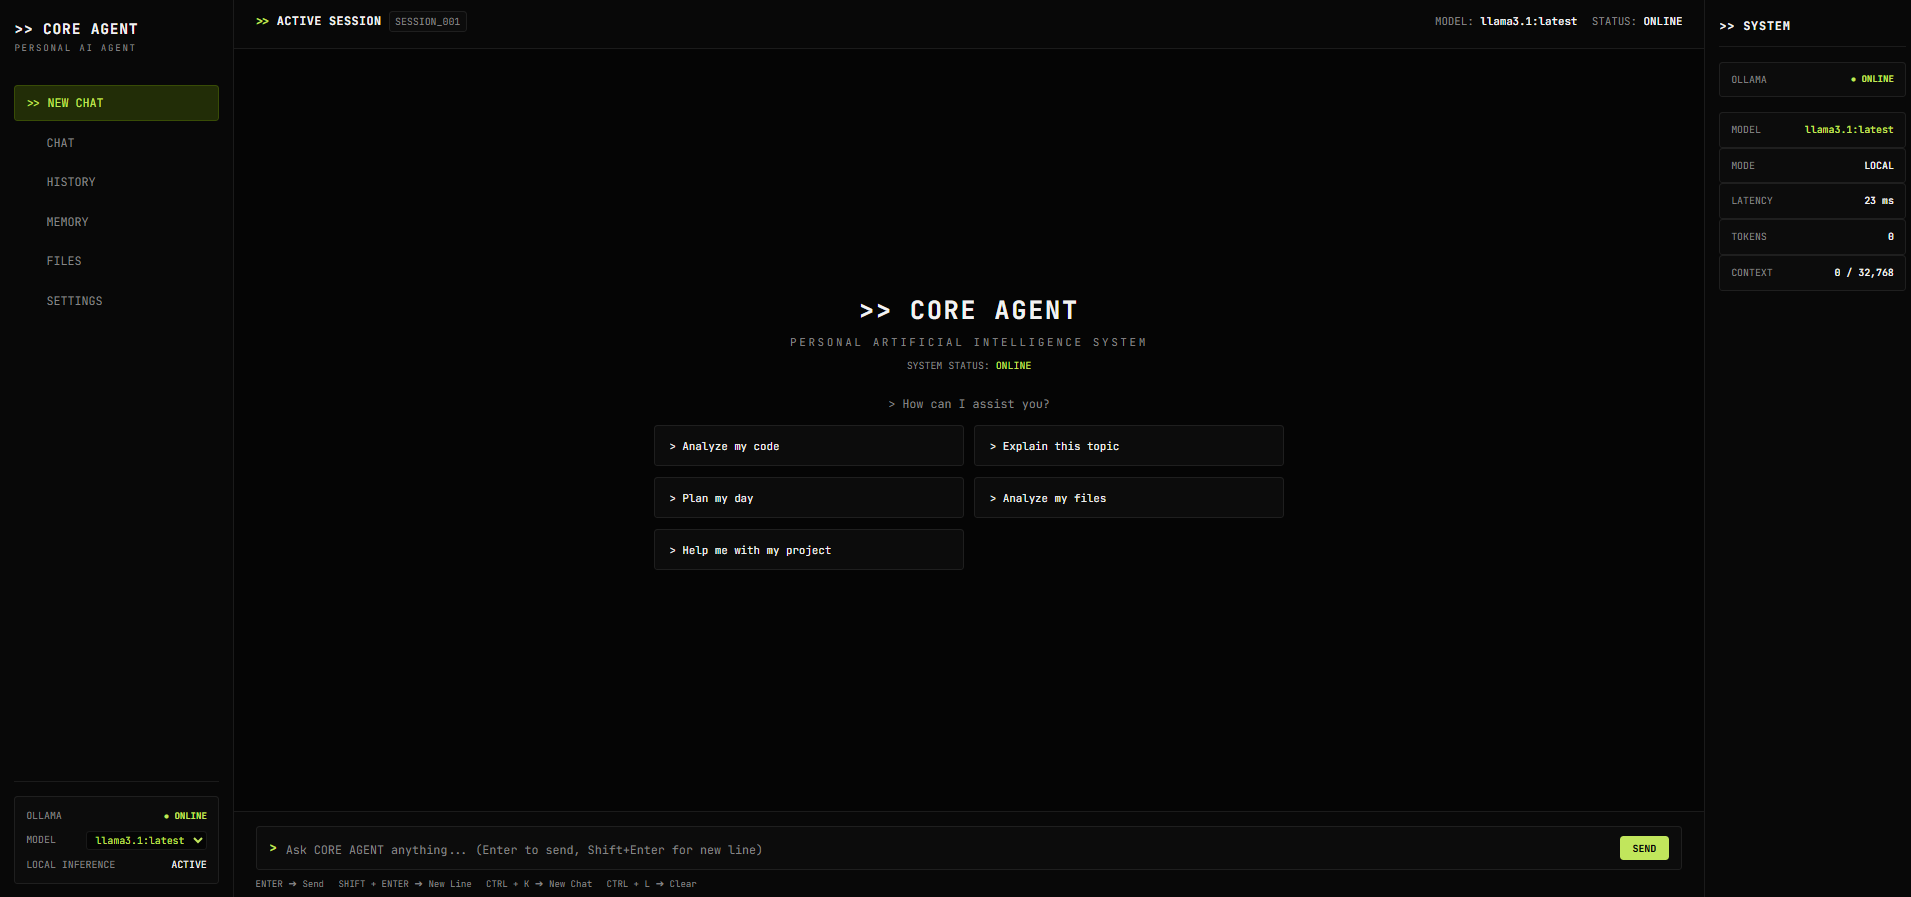
Task: Click the 'SHIFT + ENTER New Line' hint
Action: tap(405, 884)
